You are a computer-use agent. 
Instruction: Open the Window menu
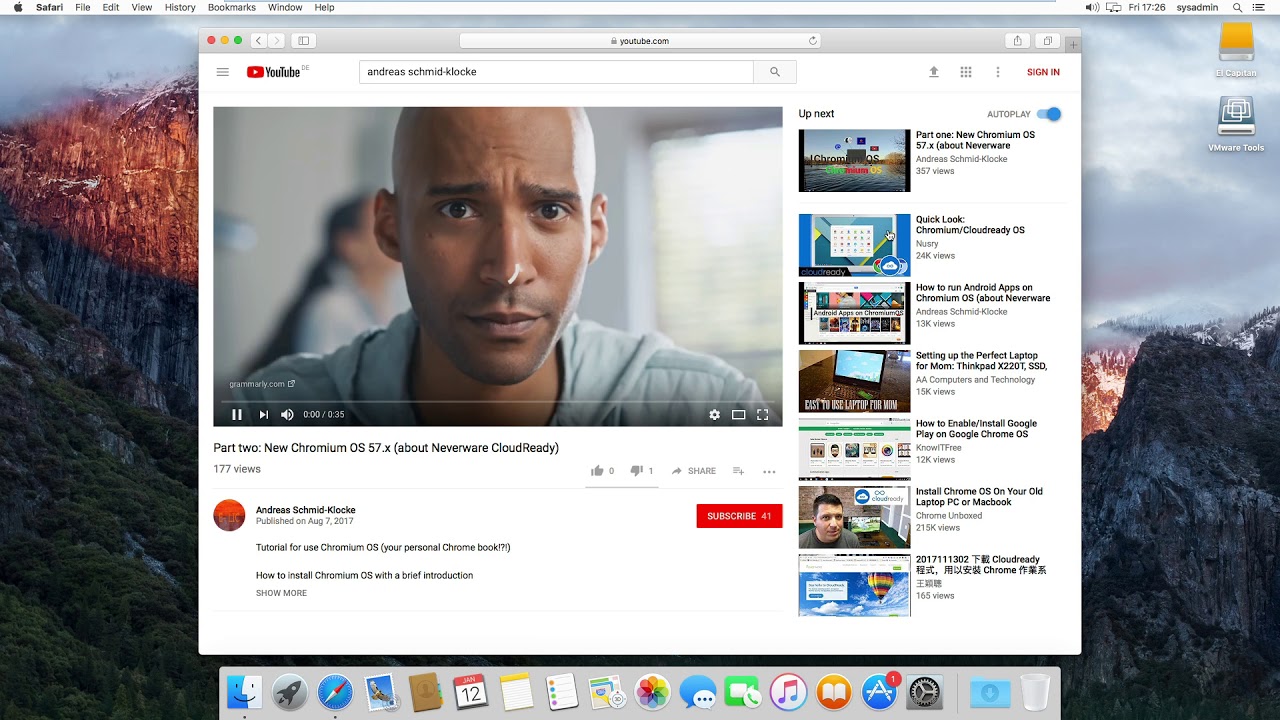[x=285, y=7]
